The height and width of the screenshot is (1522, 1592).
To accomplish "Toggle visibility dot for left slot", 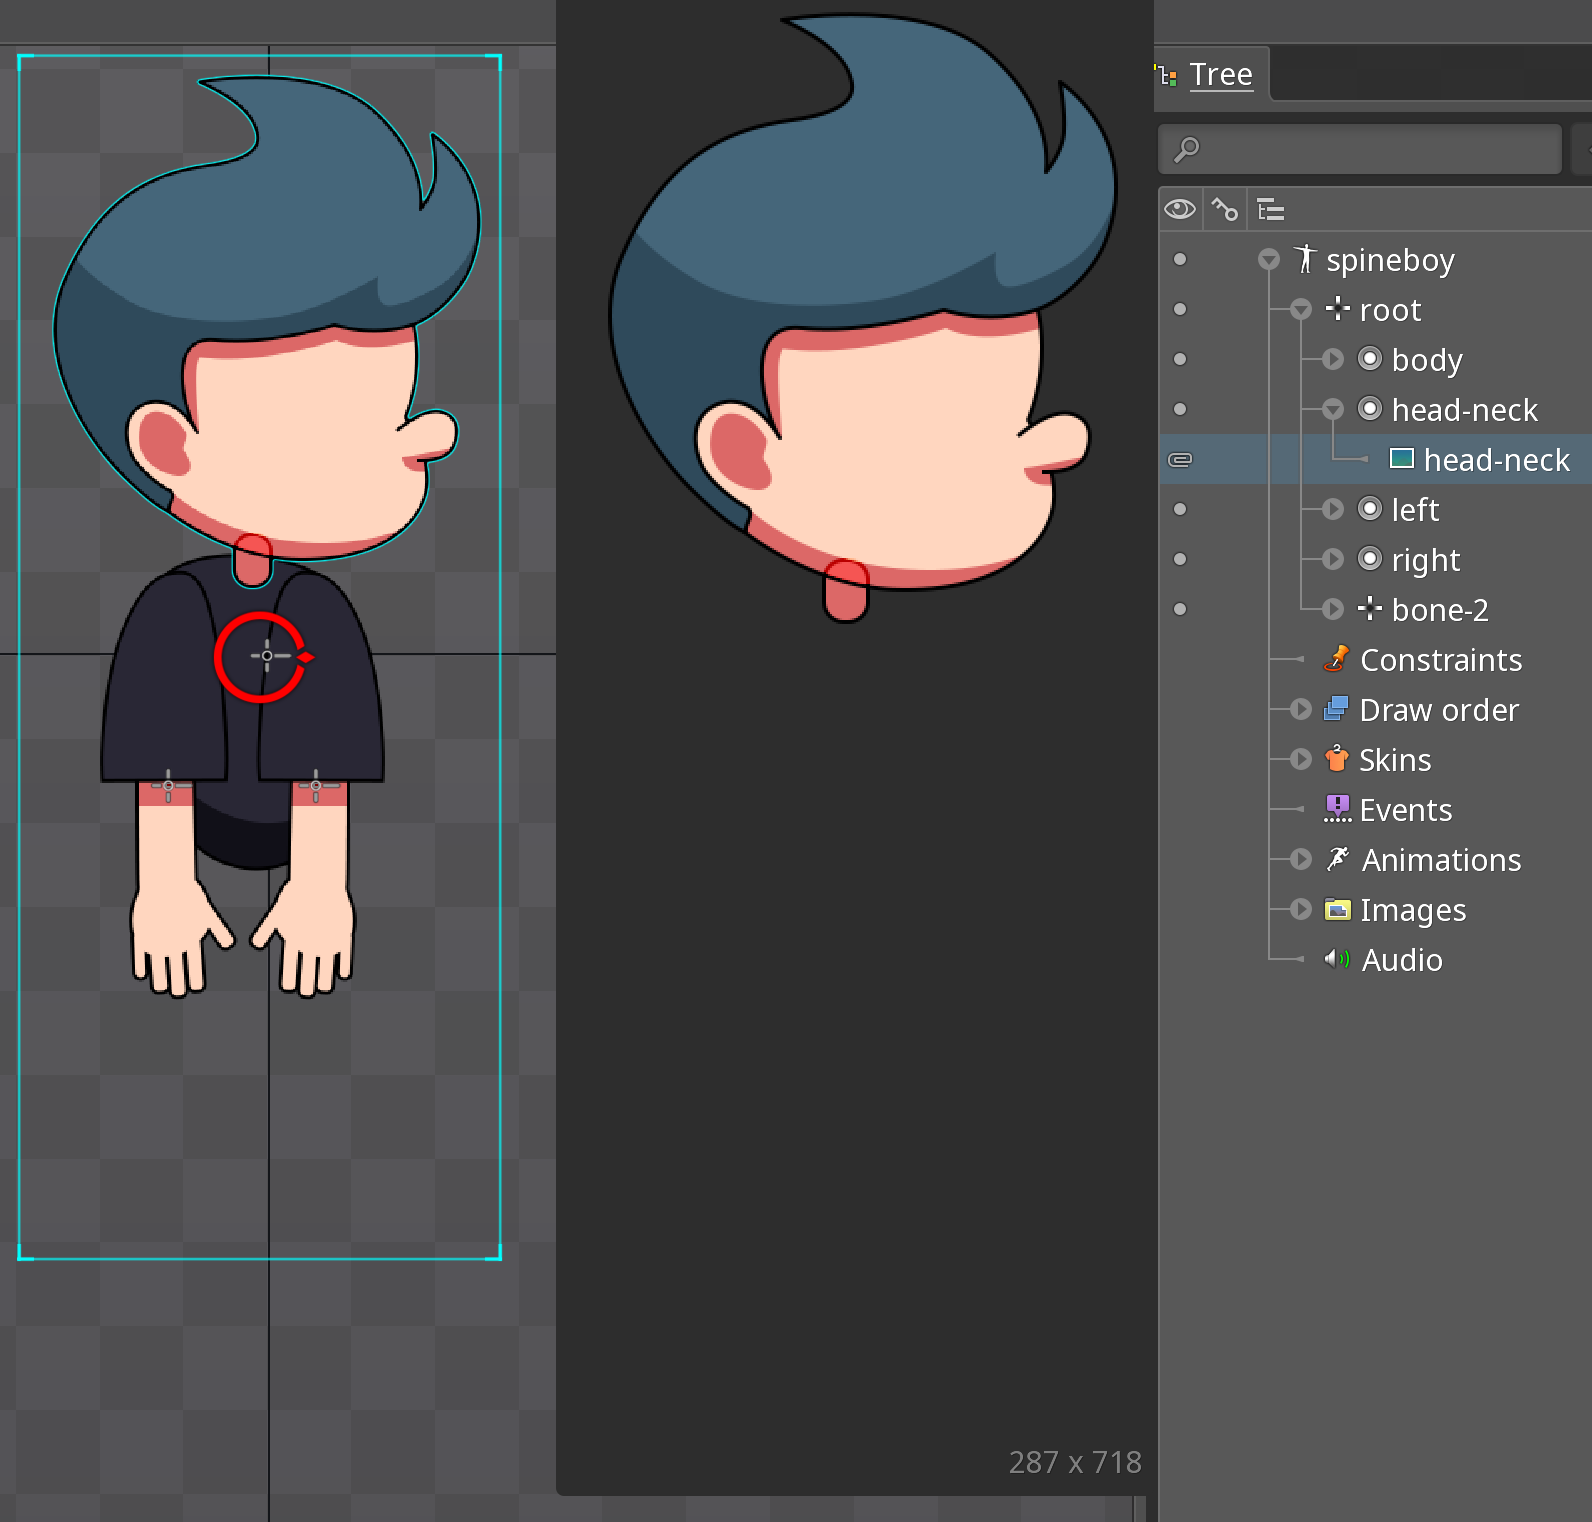I will [x=1180, y=509].
